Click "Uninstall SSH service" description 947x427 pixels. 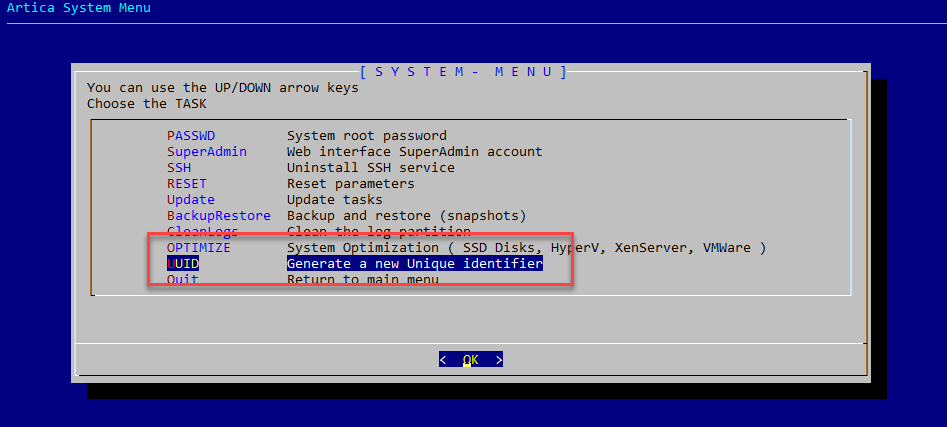371,168
